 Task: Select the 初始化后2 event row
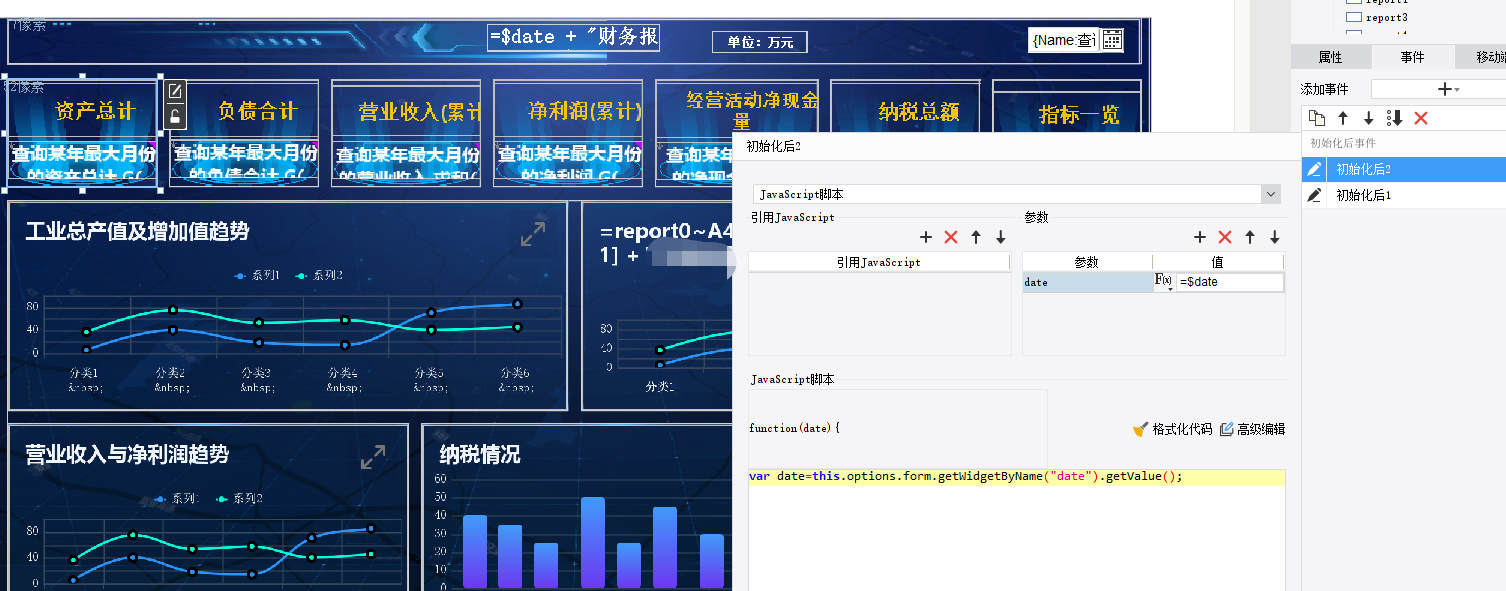(1404, 169)
